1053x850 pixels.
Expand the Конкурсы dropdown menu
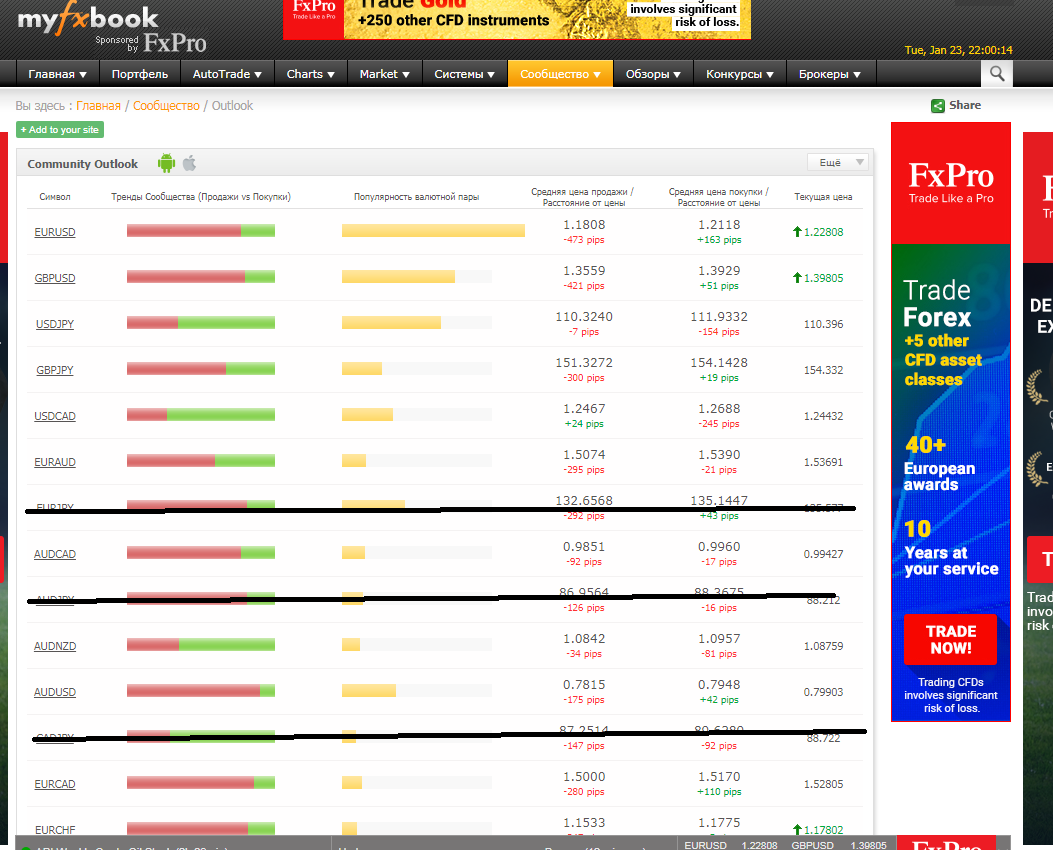pyautogui.click(x=739, y=74)
